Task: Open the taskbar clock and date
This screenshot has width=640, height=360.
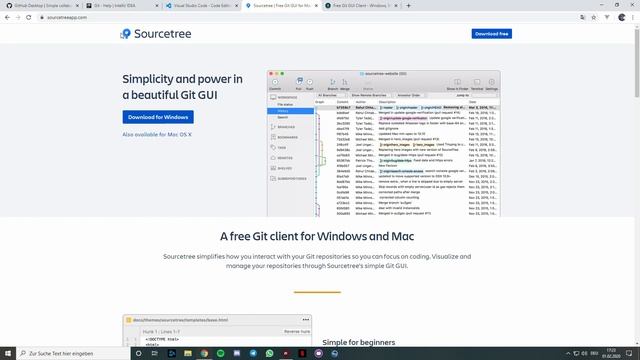Action: [611, 353]
